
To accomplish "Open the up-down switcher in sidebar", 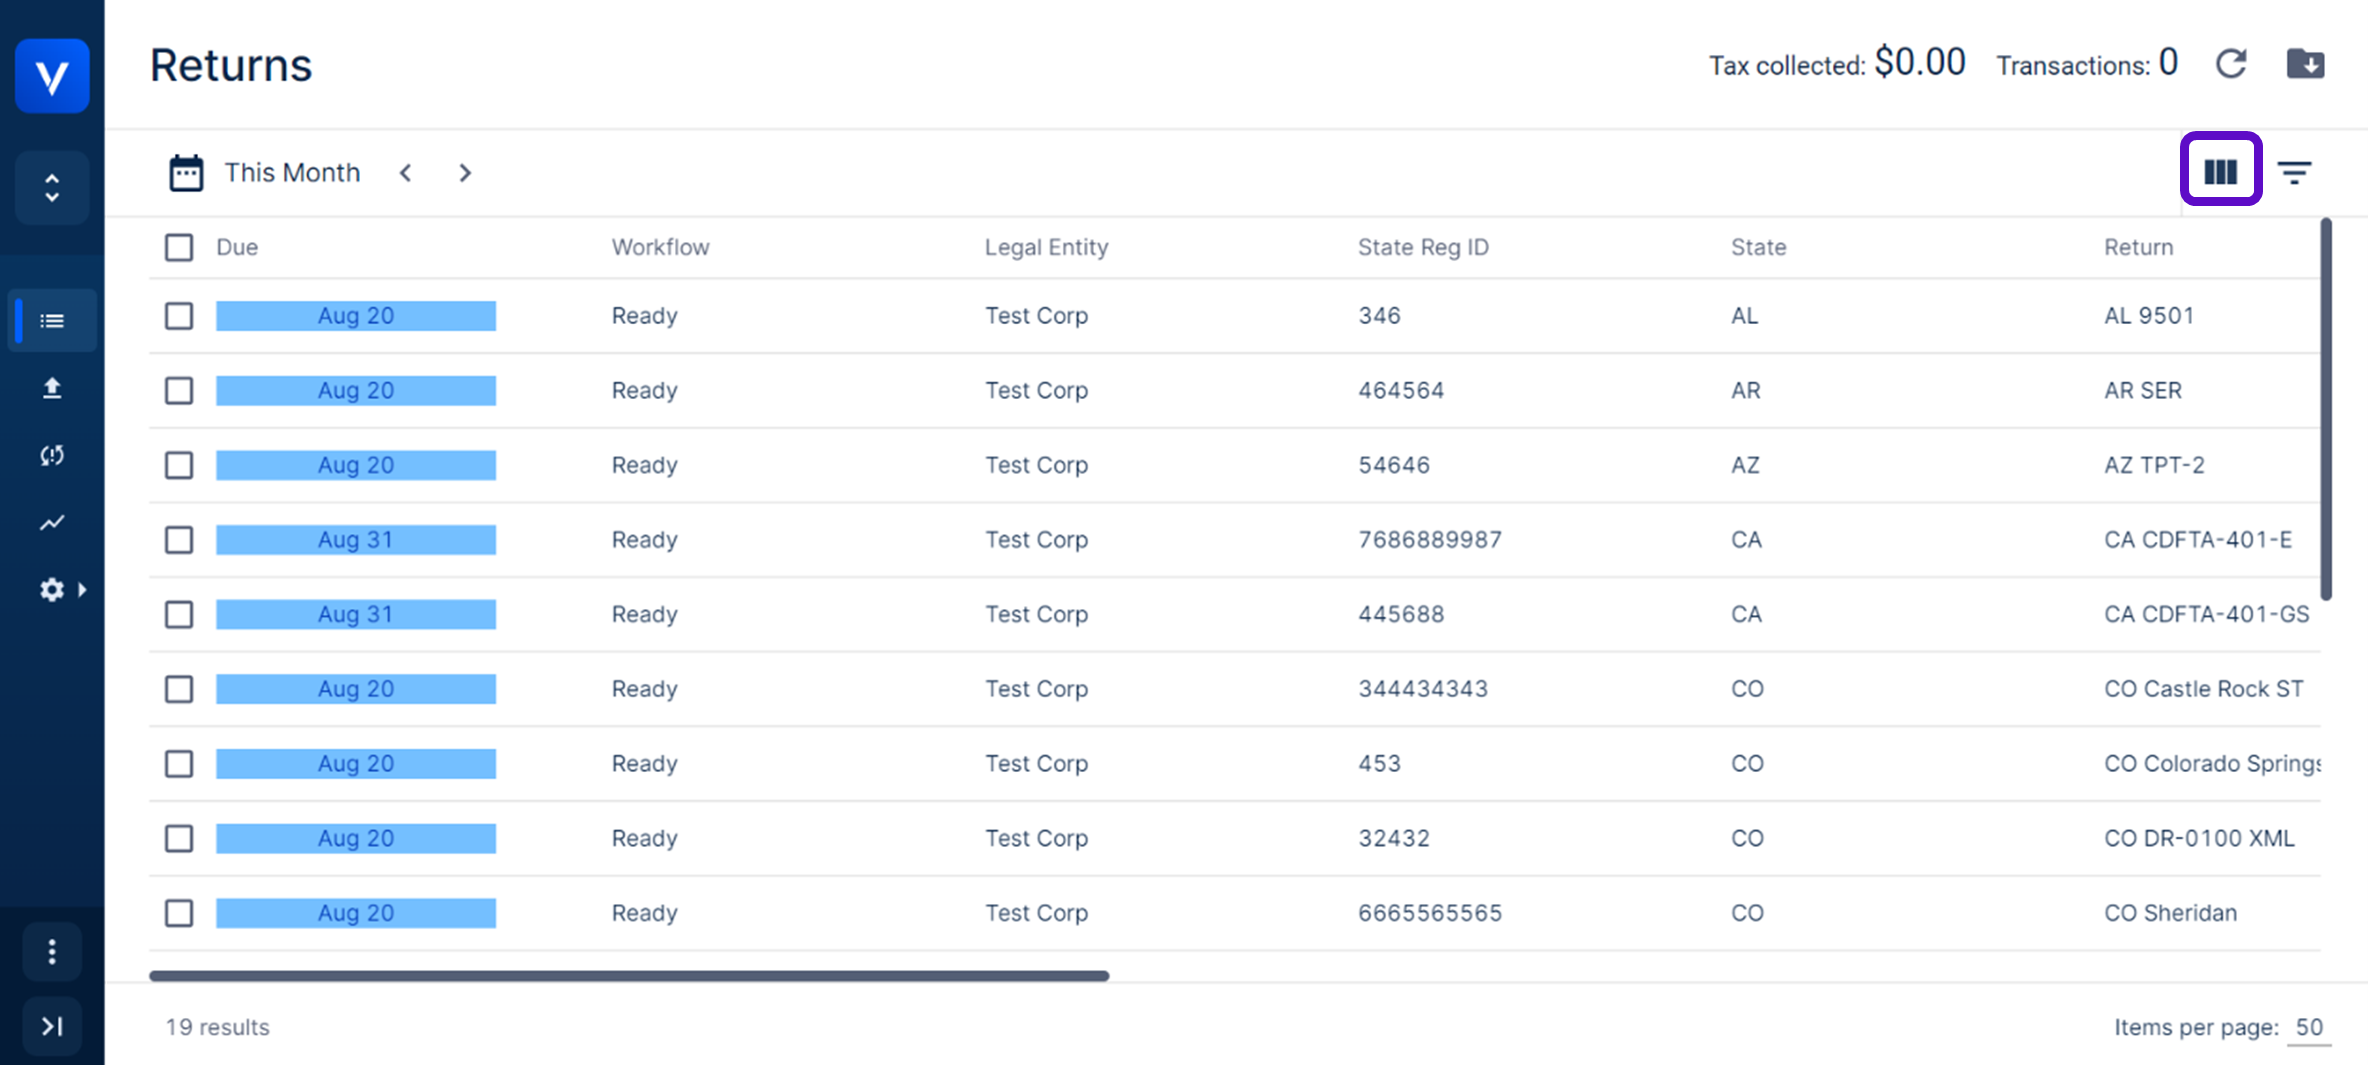I will pos(52,188).
